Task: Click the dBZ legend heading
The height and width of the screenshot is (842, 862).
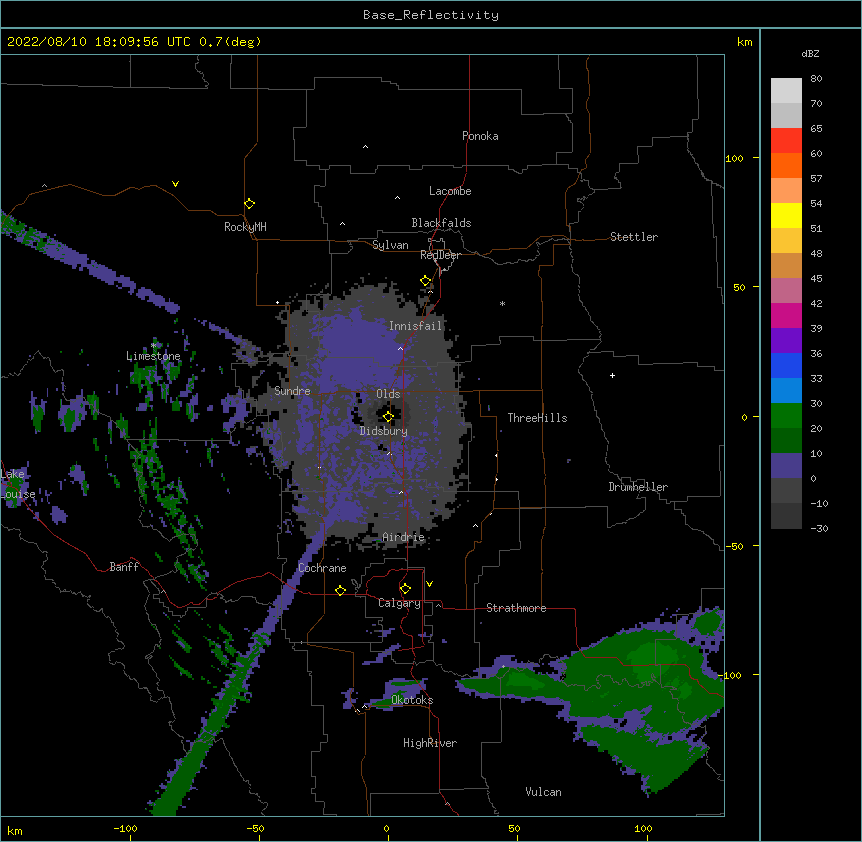Action: pos(810,53)
